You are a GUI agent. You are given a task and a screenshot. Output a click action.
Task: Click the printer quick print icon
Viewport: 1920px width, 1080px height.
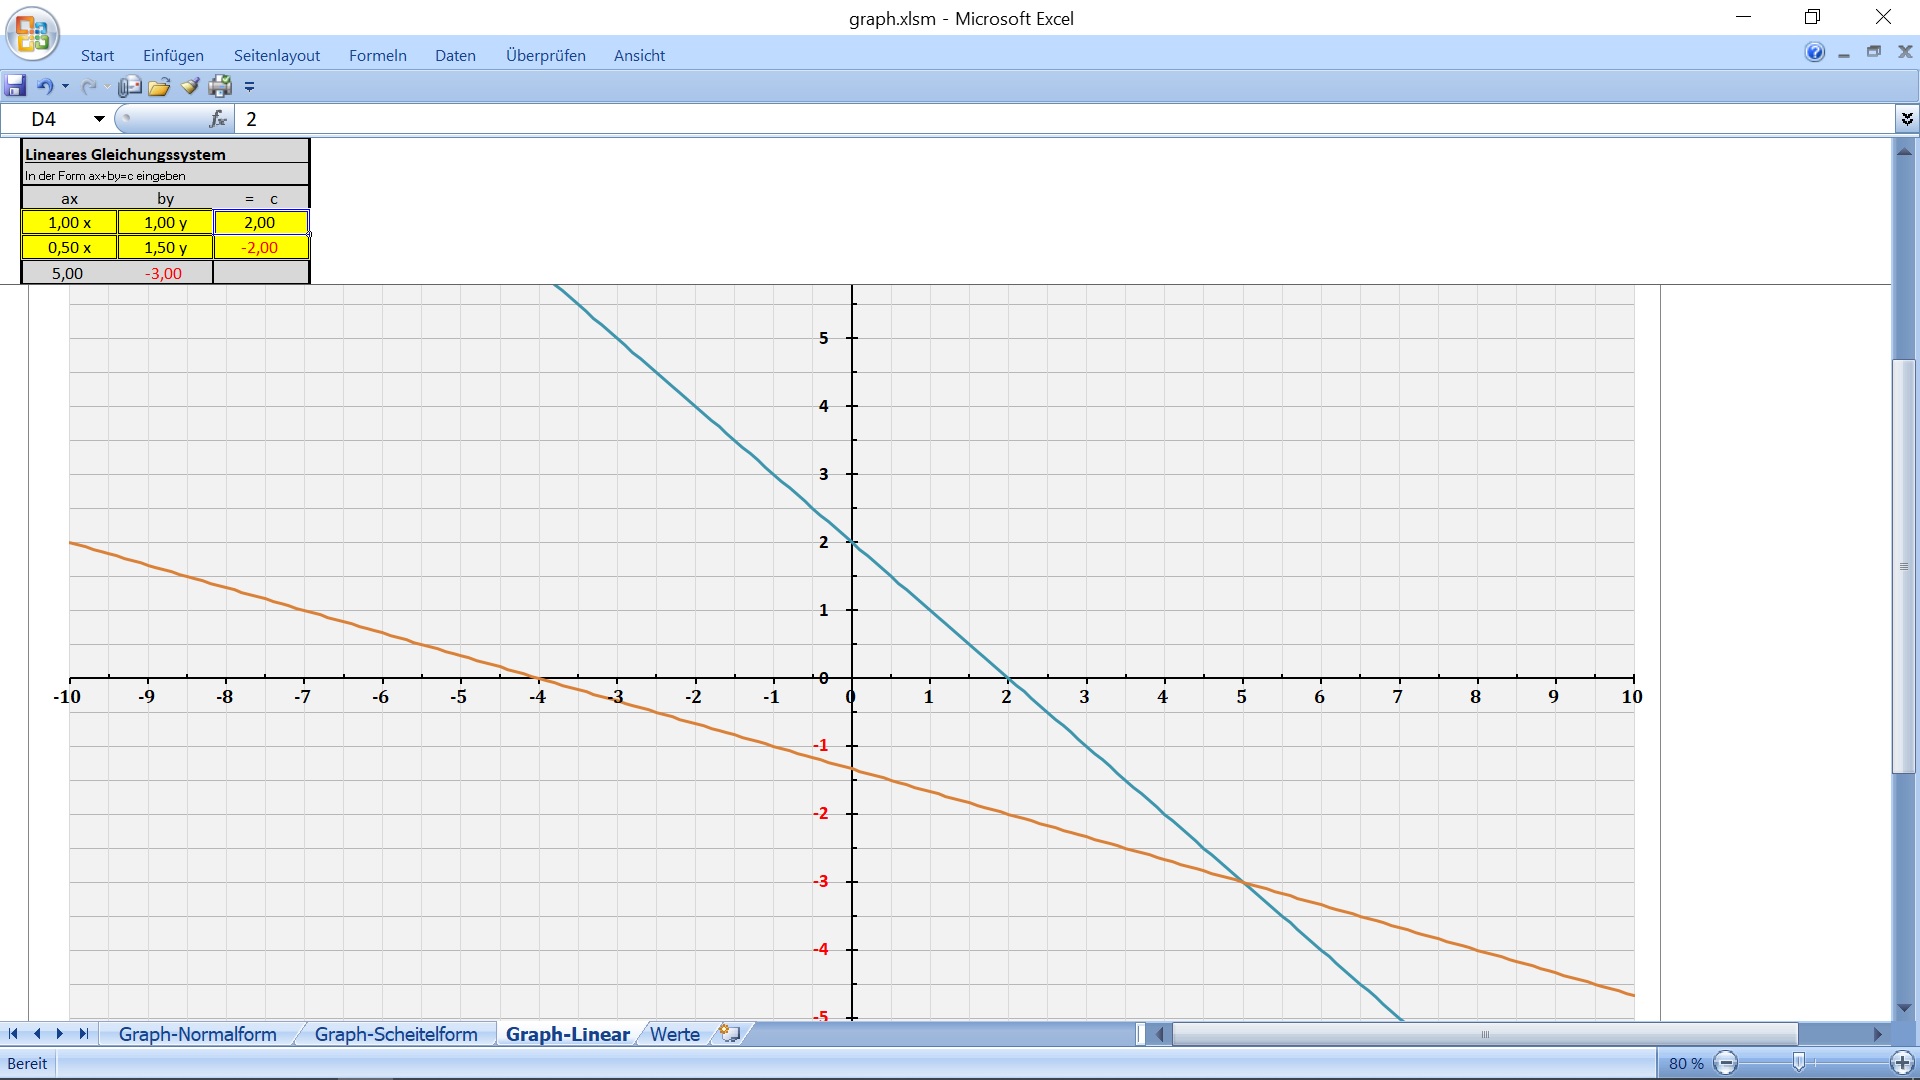click(x=220, y=86)
